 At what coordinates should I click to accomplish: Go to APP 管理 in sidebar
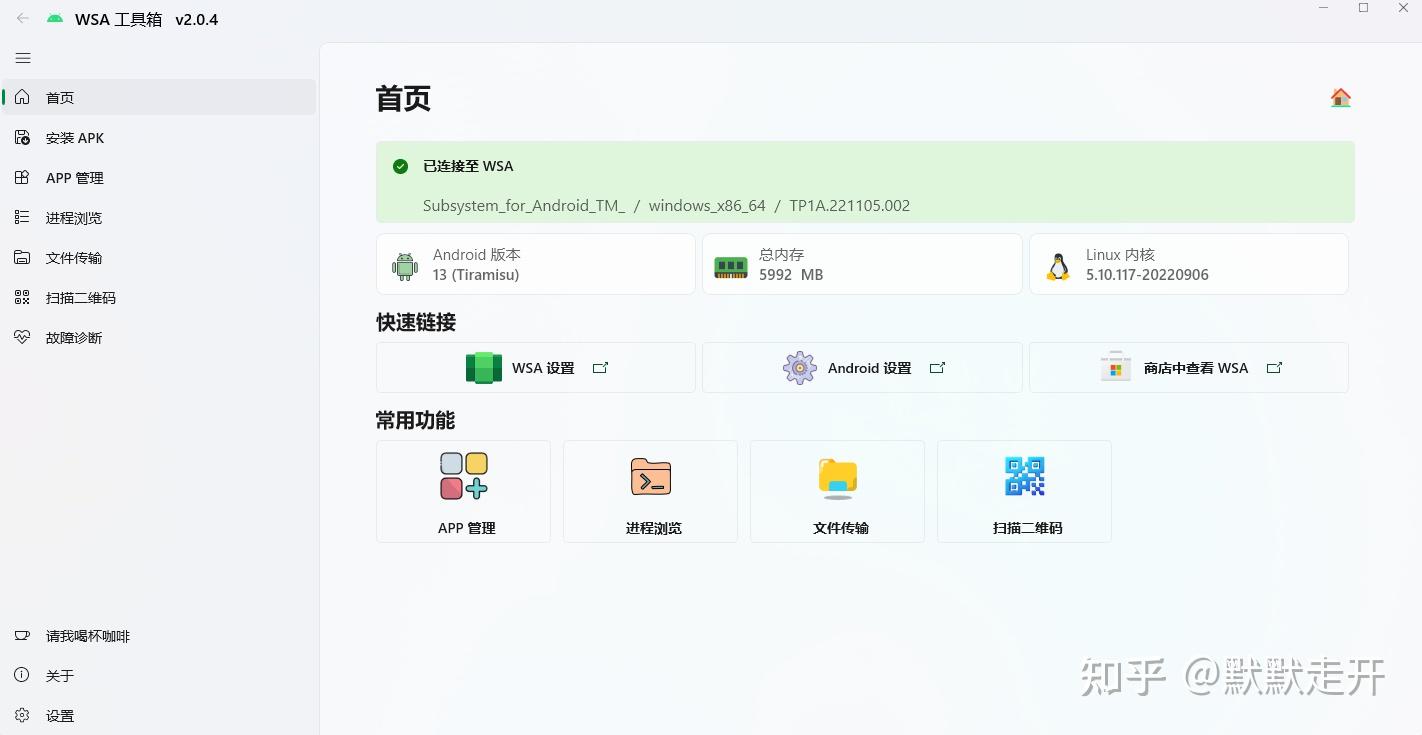[x=75, y=178]
